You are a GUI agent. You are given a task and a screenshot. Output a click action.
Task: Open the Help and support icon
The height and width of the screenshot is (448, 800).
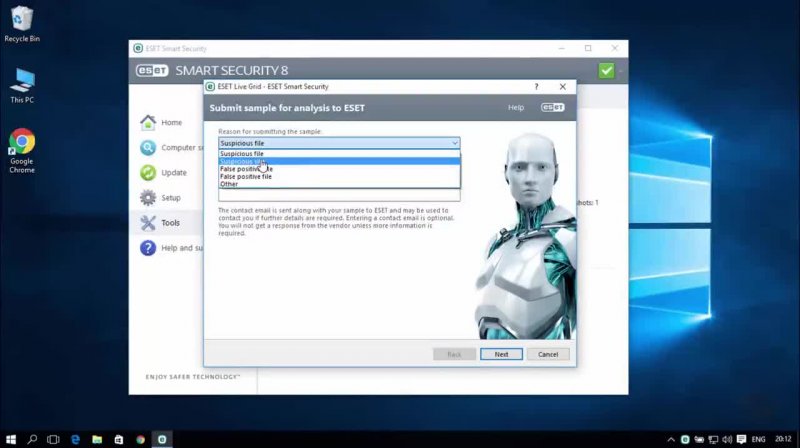(x=148, y=248)
